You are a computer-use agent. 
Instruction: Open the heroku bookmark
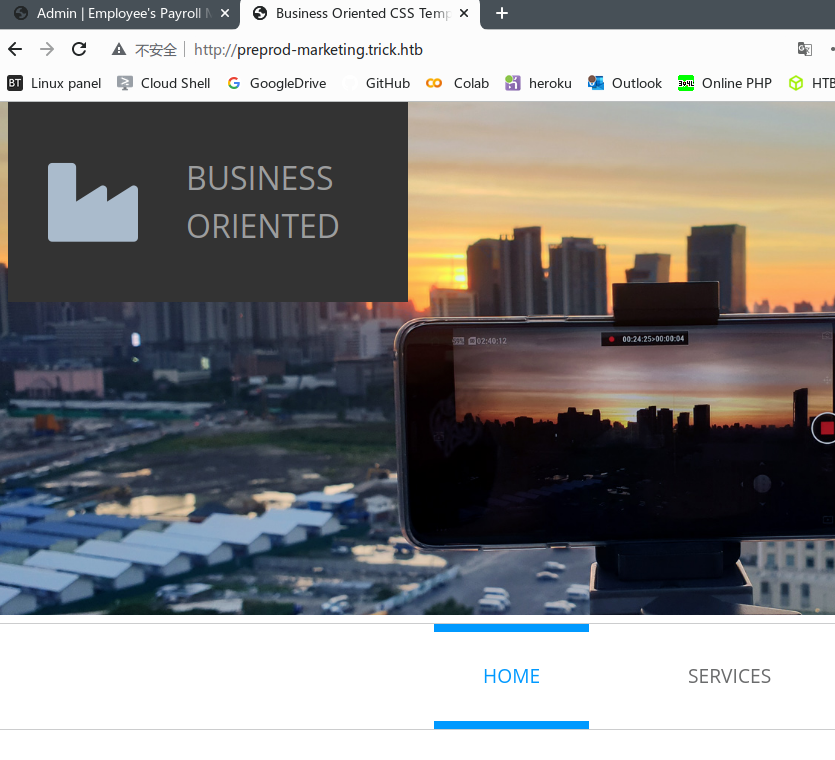[x=539, y=83]
